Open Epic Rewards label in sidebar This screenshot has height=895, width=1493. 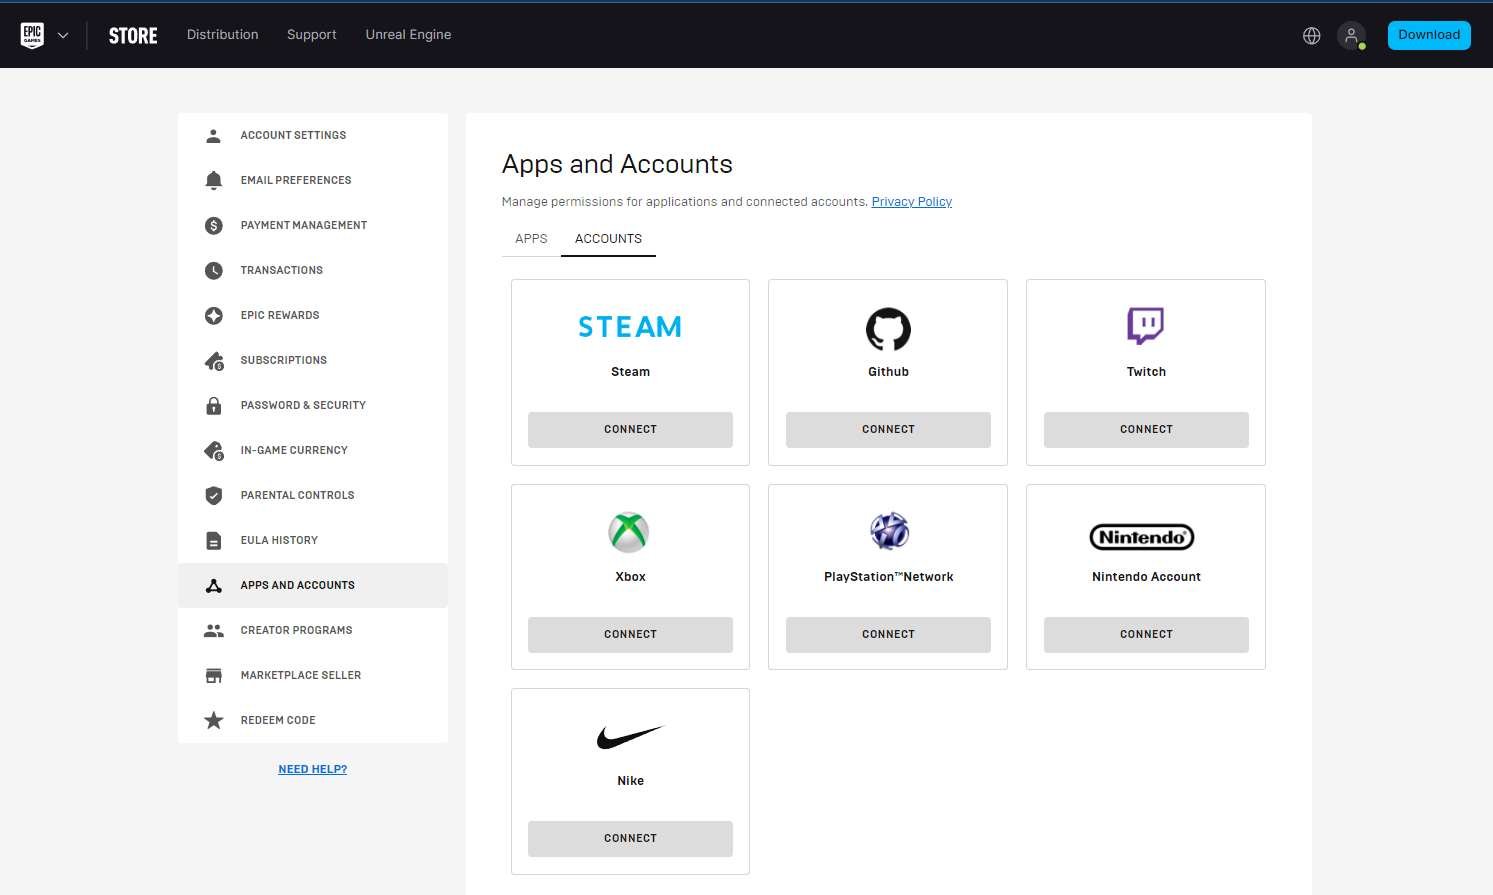tap(280, 315)
